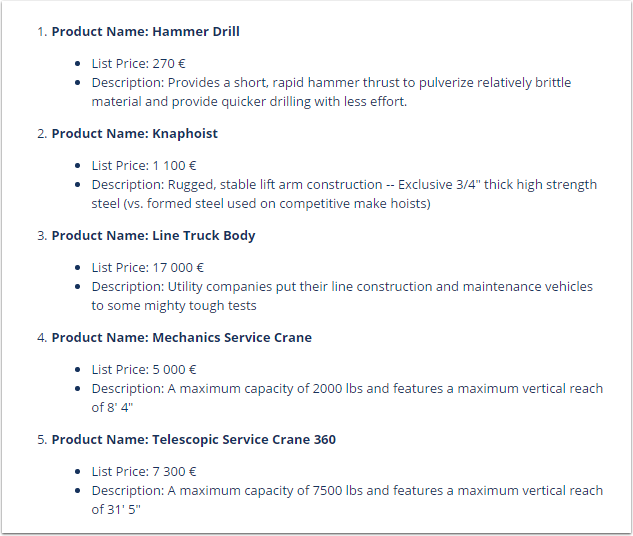Click the hammer thrust description text
Image resolution: width=633 pixels, height=536 pixels.
(331, 92)
